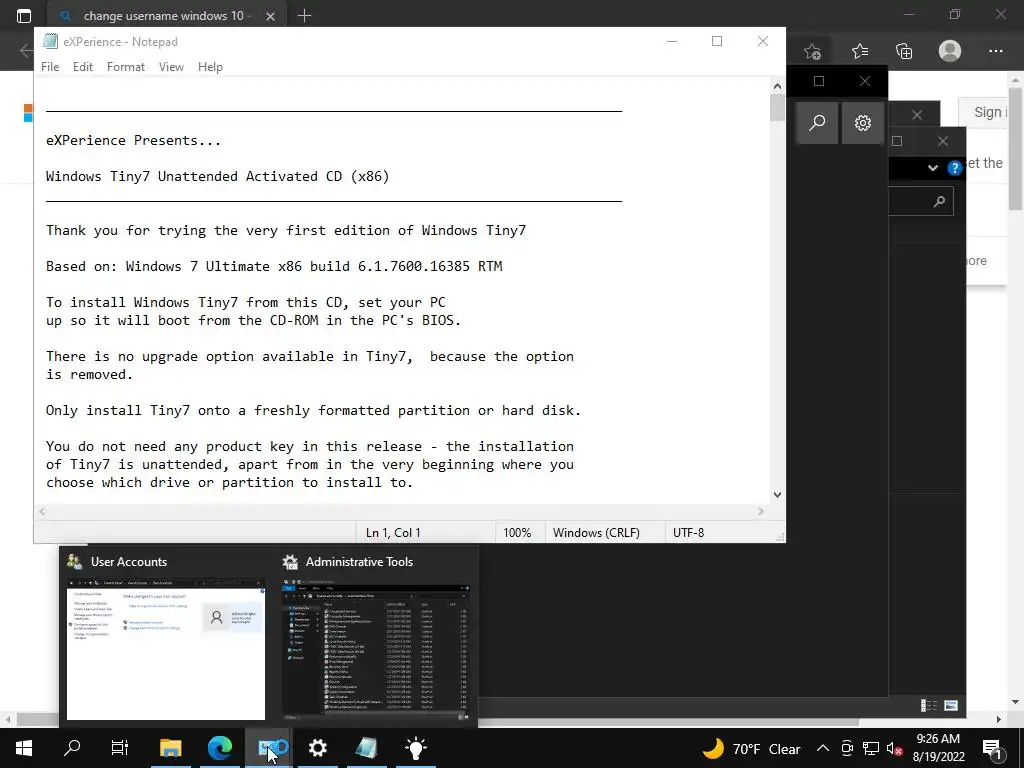Open Notepad's Edit menu
Viewport: 1024px width, 768px height.
82,67
